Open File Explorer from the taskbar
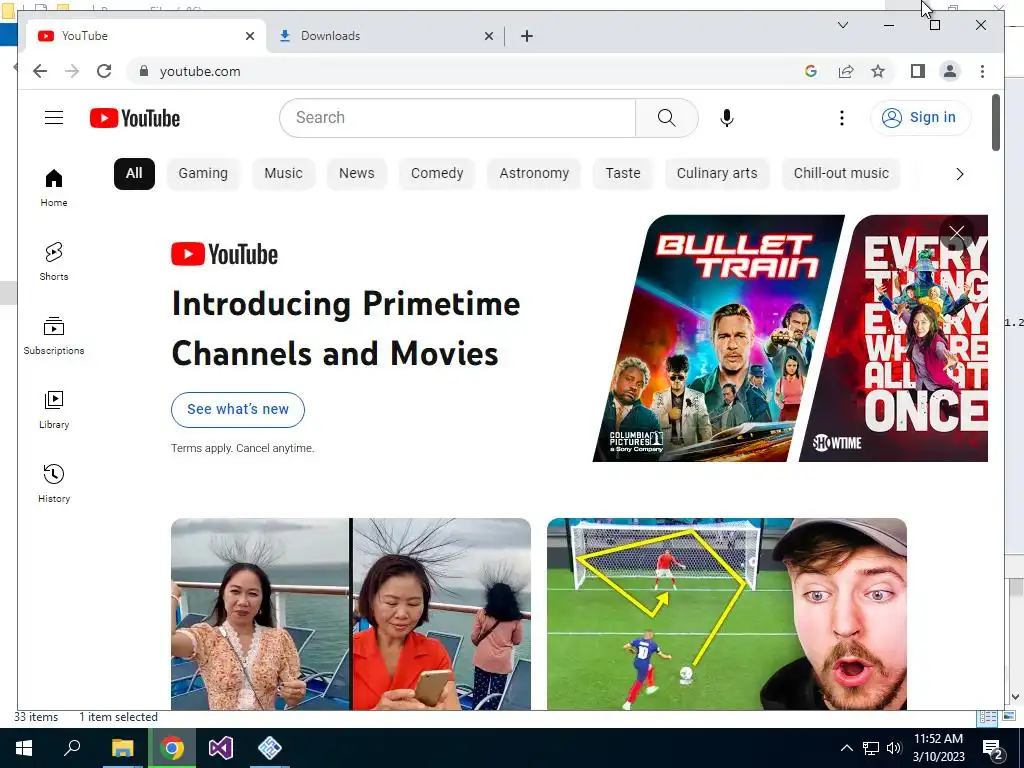This screenshot has width=1024, height=768. click(122, 748)
